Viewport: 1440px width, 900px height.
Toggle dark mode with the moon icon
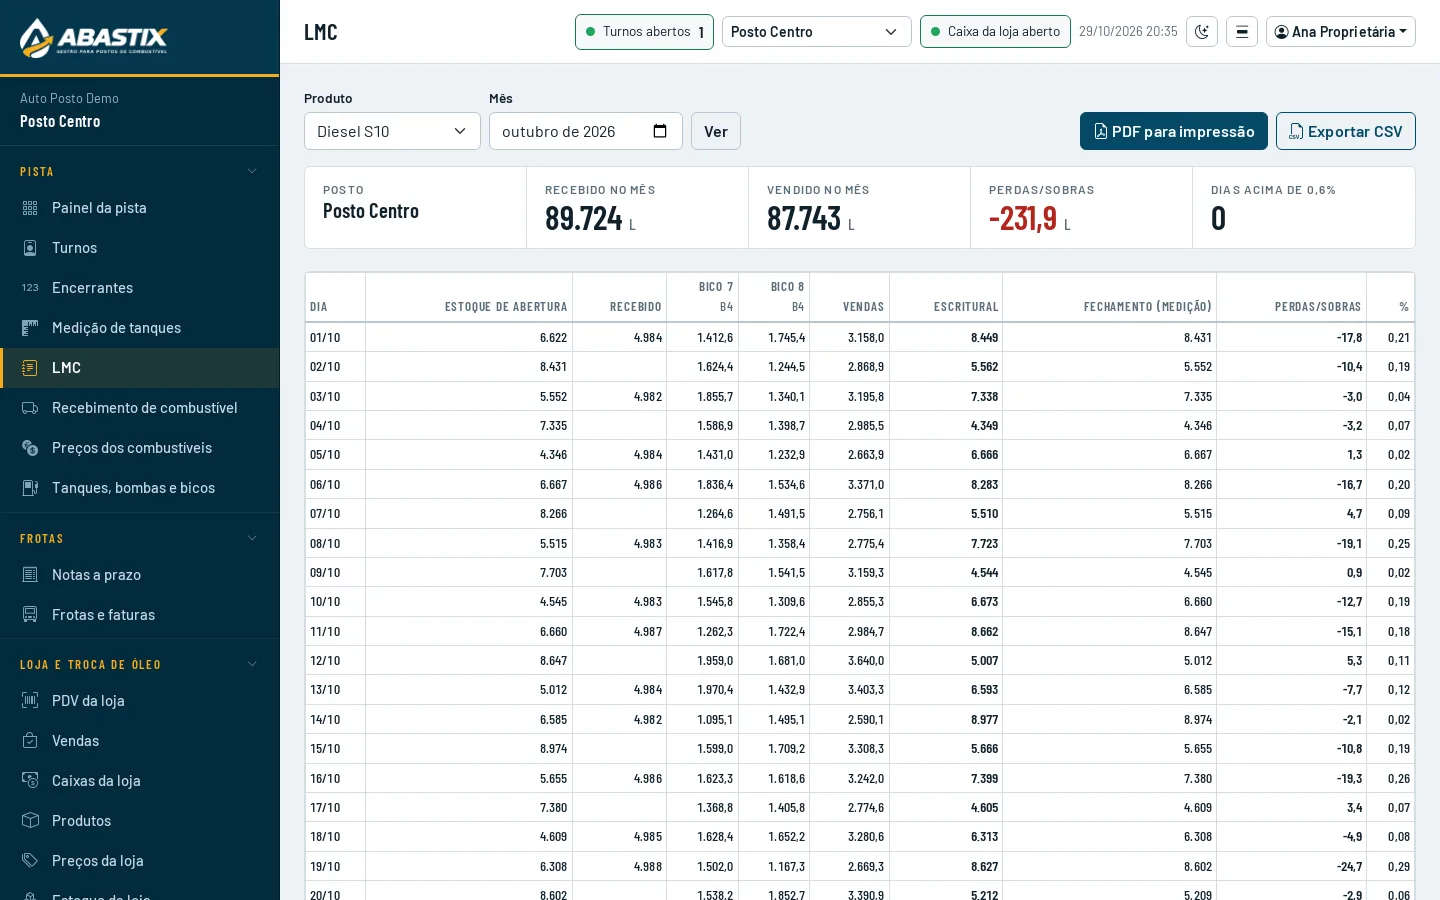pos(1202,32)
